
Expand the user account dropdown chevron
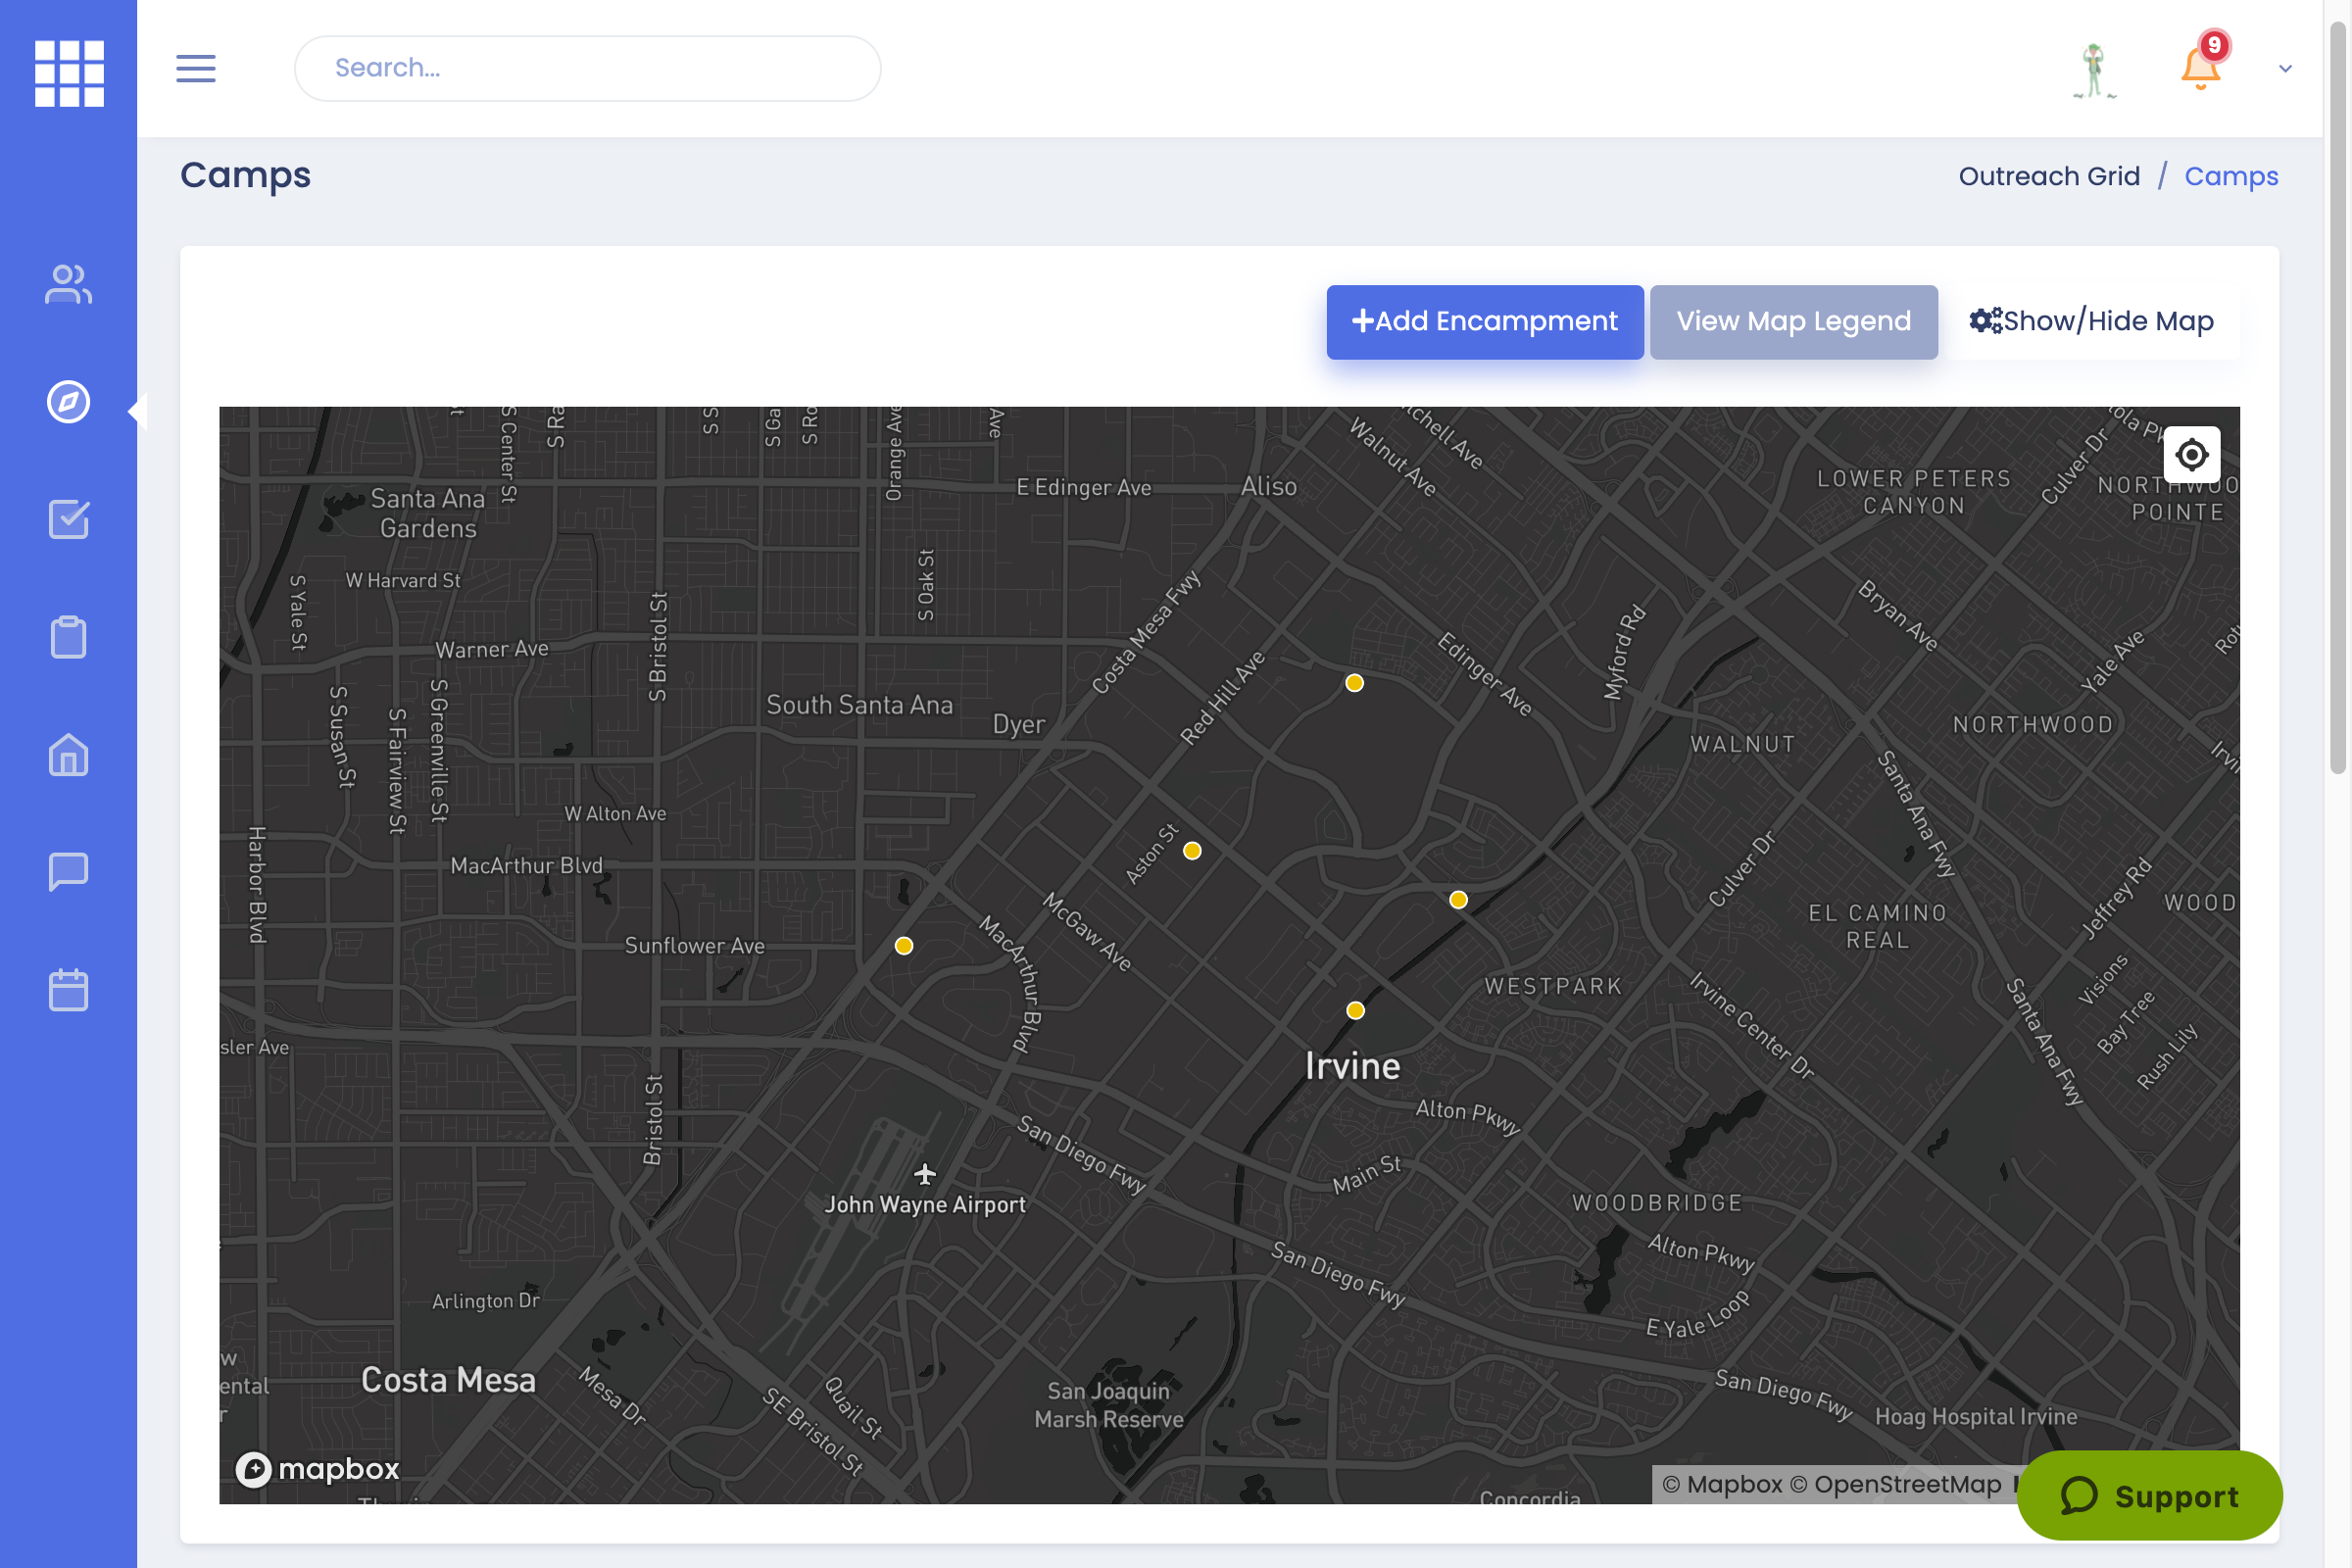pos(2285,69)
